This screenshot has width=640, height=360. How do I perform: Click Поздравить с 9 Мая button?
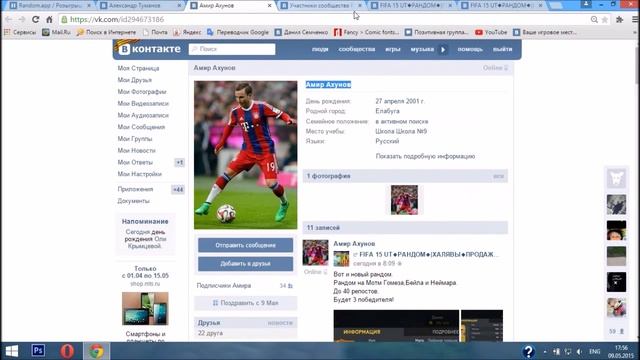(245, 303)
